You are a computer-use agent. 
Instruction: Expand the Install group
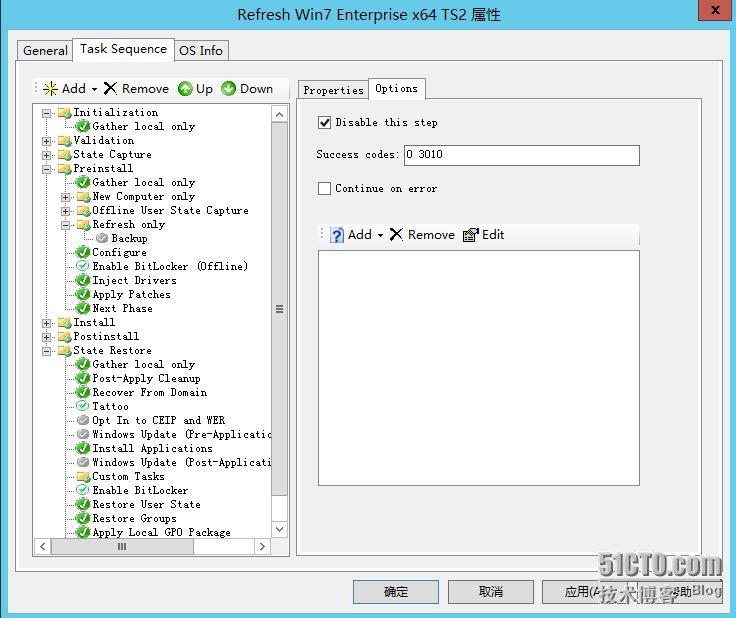pyautogui.click(x=46, y=323)
